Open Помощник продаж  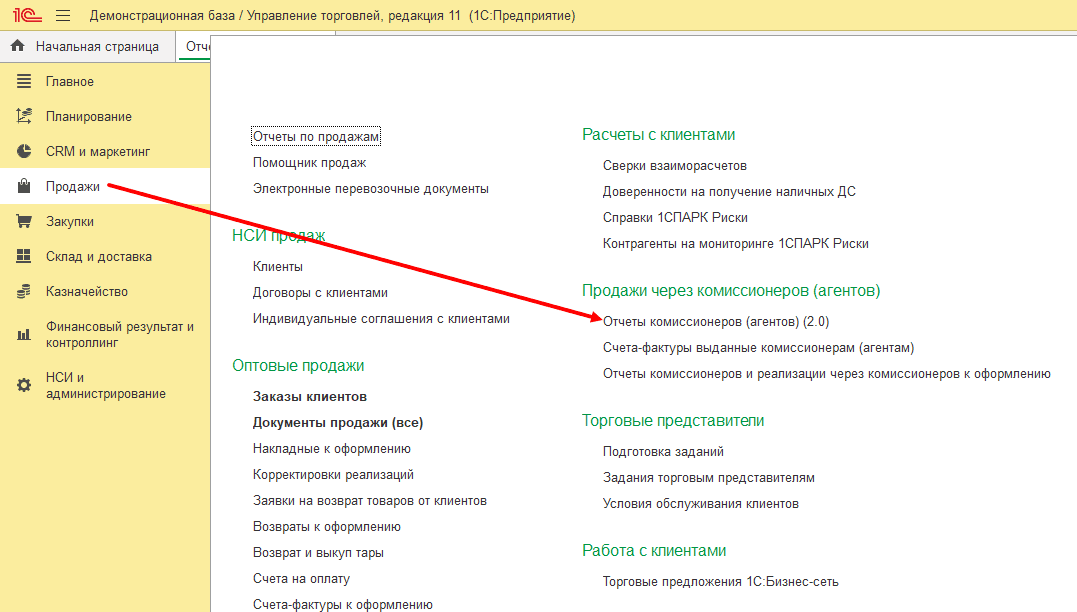(309, 163)
